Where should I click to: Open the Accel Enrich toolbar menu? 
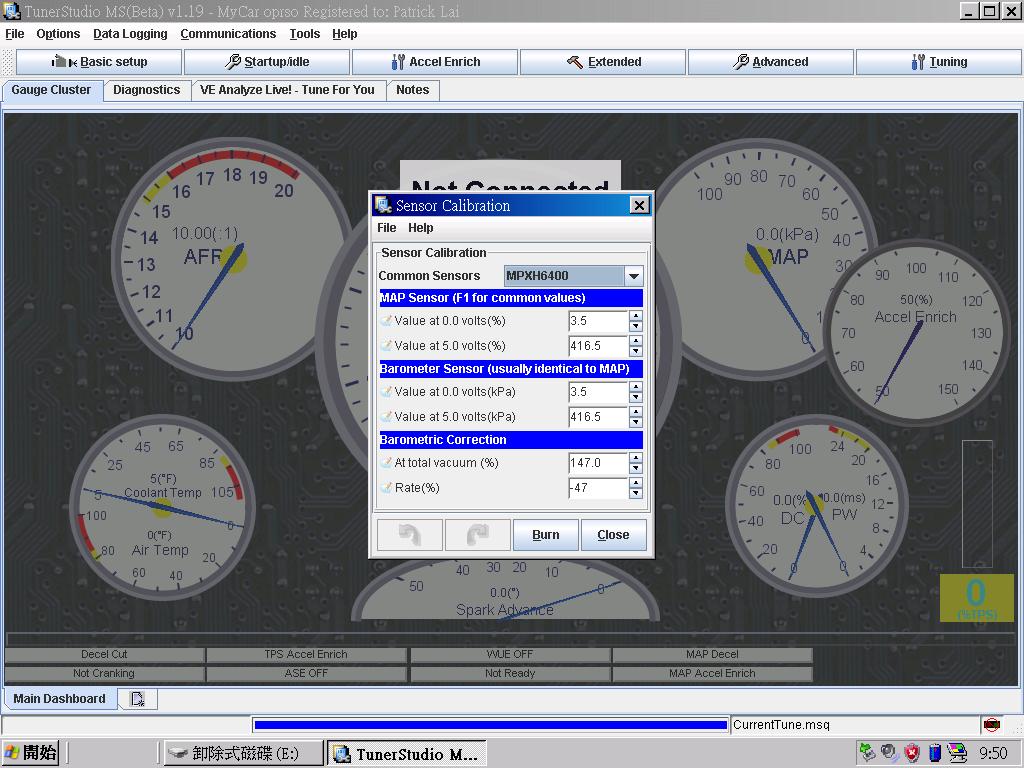click(435, 62)
